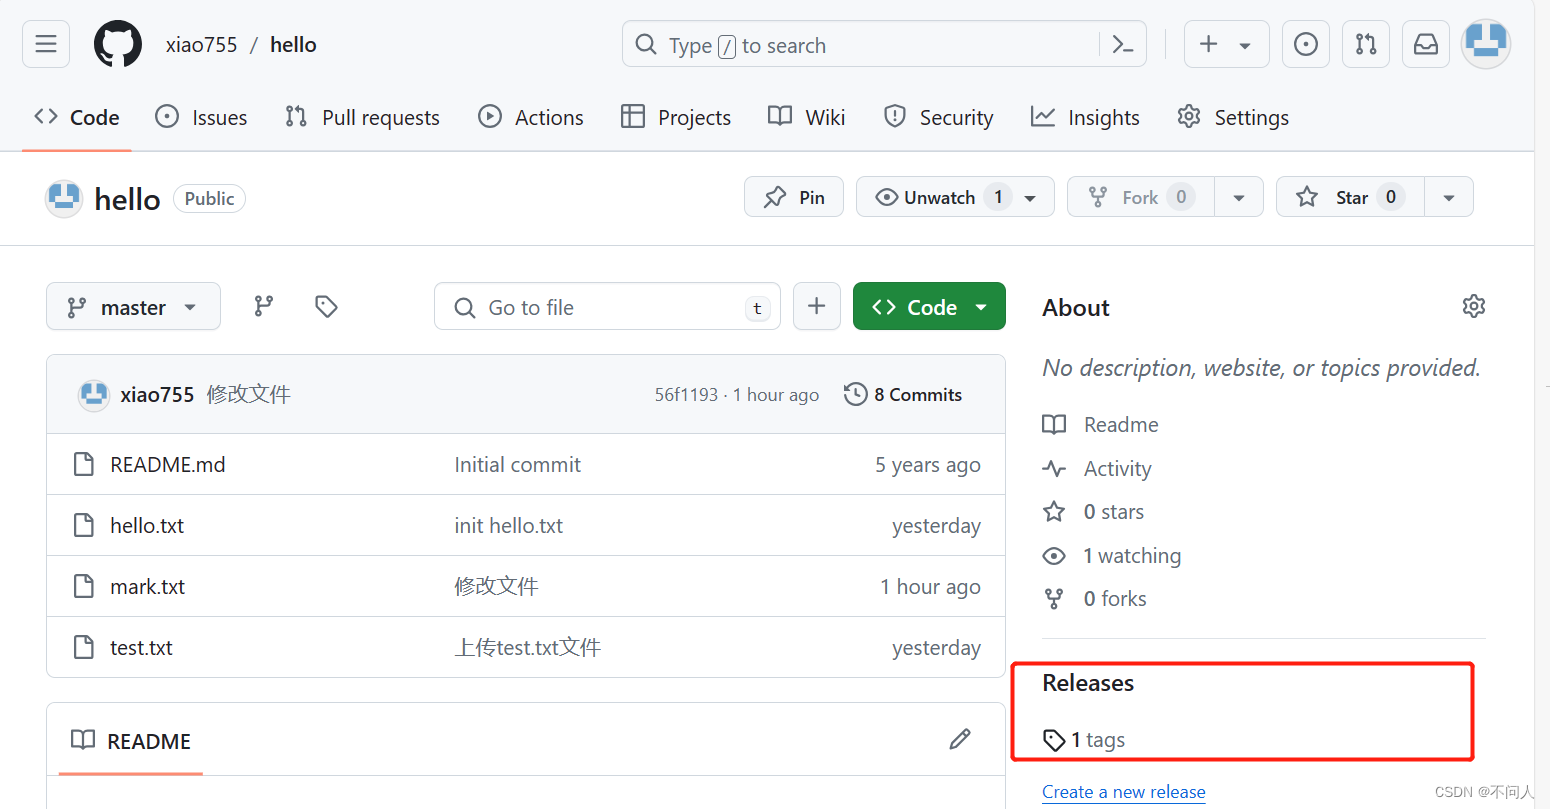Focus the Go to file input
The image size is (1550, 809).
click(607, 306)
